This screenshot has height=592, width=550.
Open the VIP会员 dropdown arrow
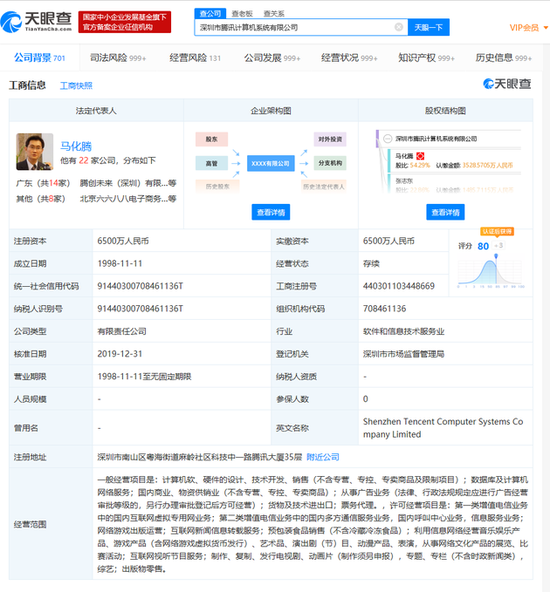545,28
